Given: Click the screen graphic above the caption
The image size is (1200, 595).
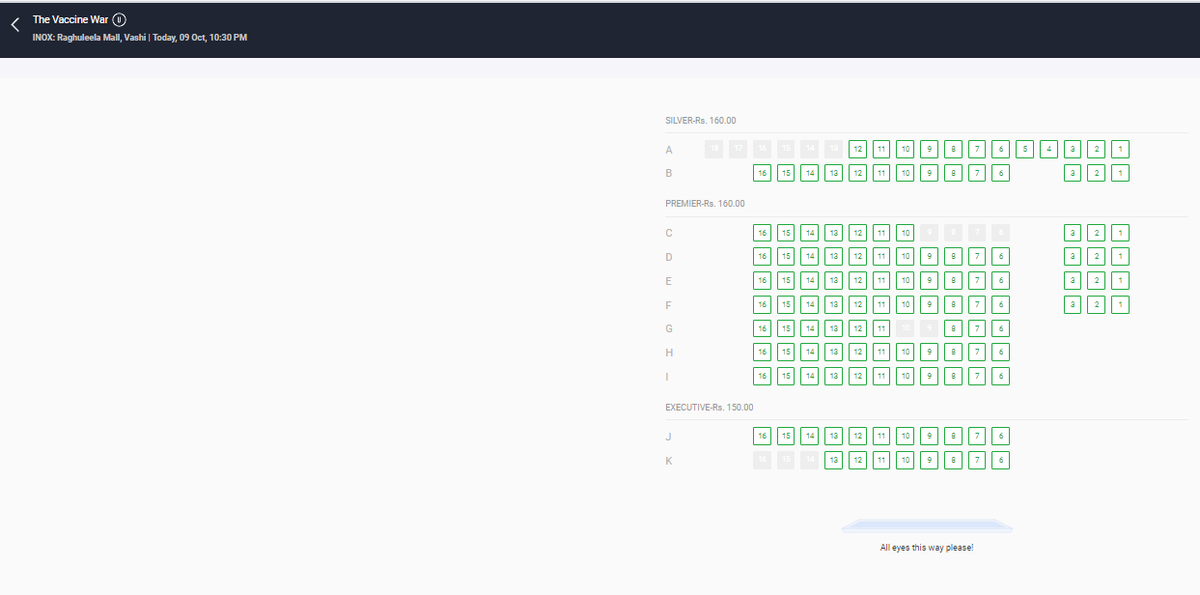Looking at the screenshot, I should pyautogui.click(x=927, y=525).
